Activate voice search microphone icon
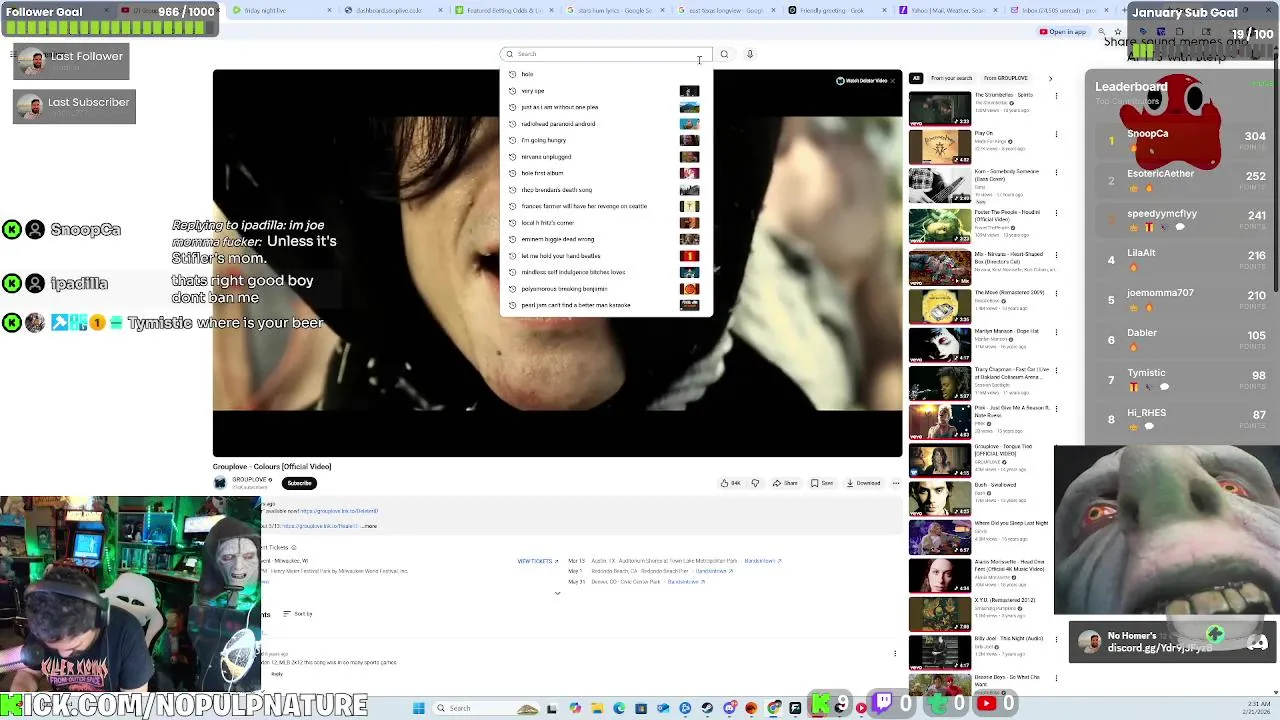Screen dimensions: 1280x720 point(749,54)
